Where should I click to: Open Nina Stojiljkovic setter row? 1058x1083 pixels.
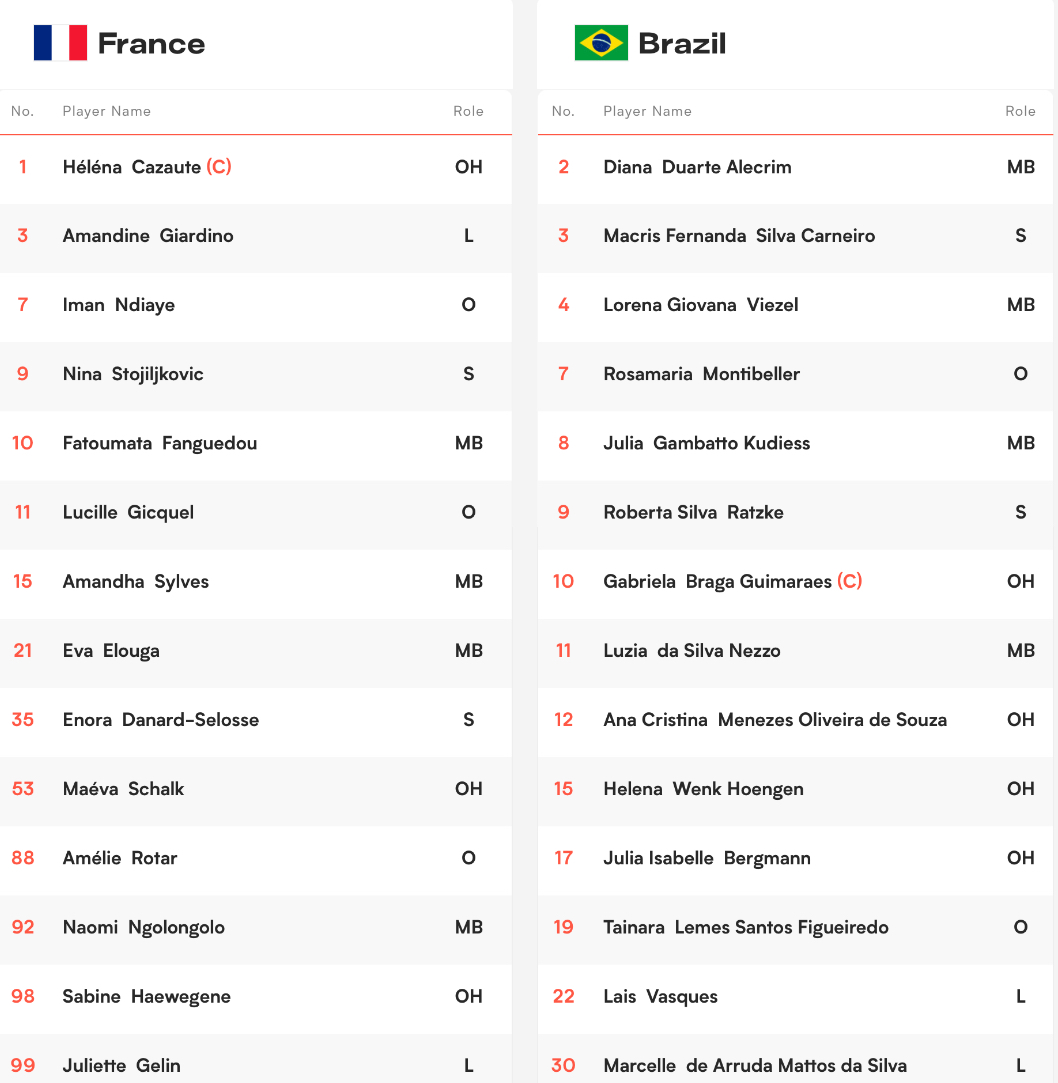(256, 374)
